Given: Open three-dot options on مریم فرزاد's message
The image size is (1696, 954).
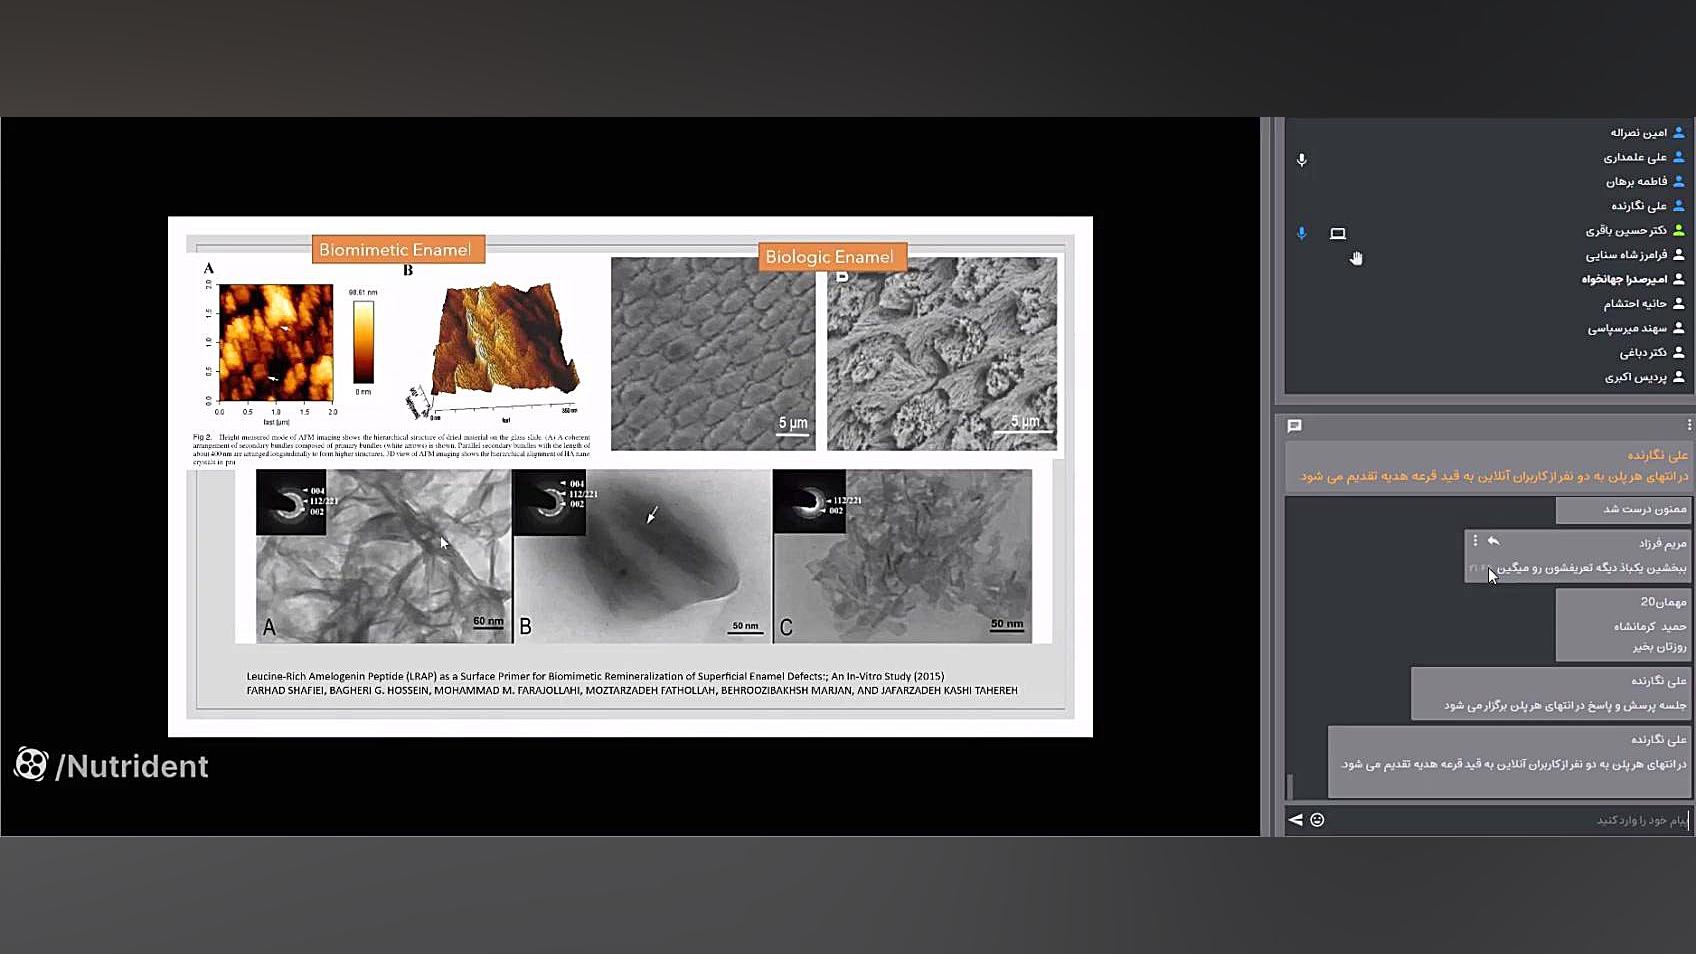Looking at the screenshot, I should 1475,541.
